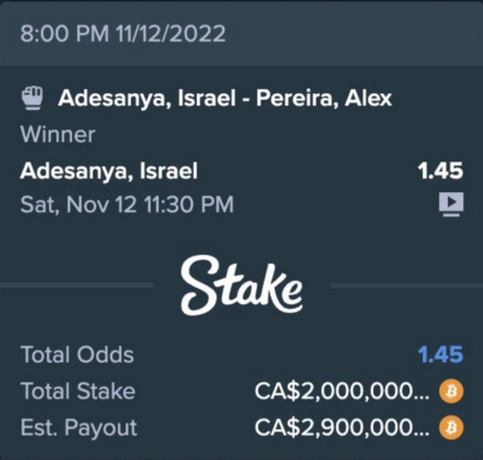Click the 1.45 odds next to Adesanya

(x=440, y=171)
